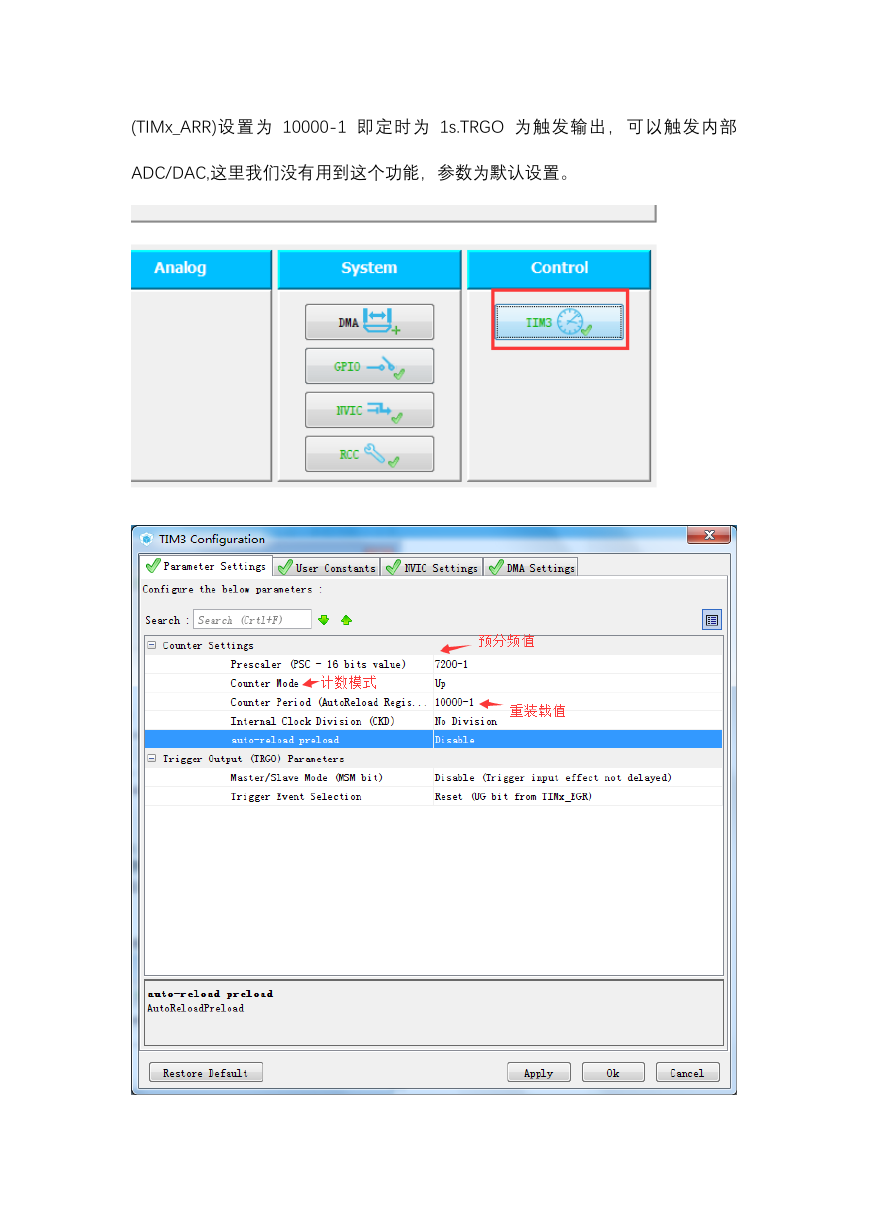Click the Restore Default button

tap(206, 1073)
